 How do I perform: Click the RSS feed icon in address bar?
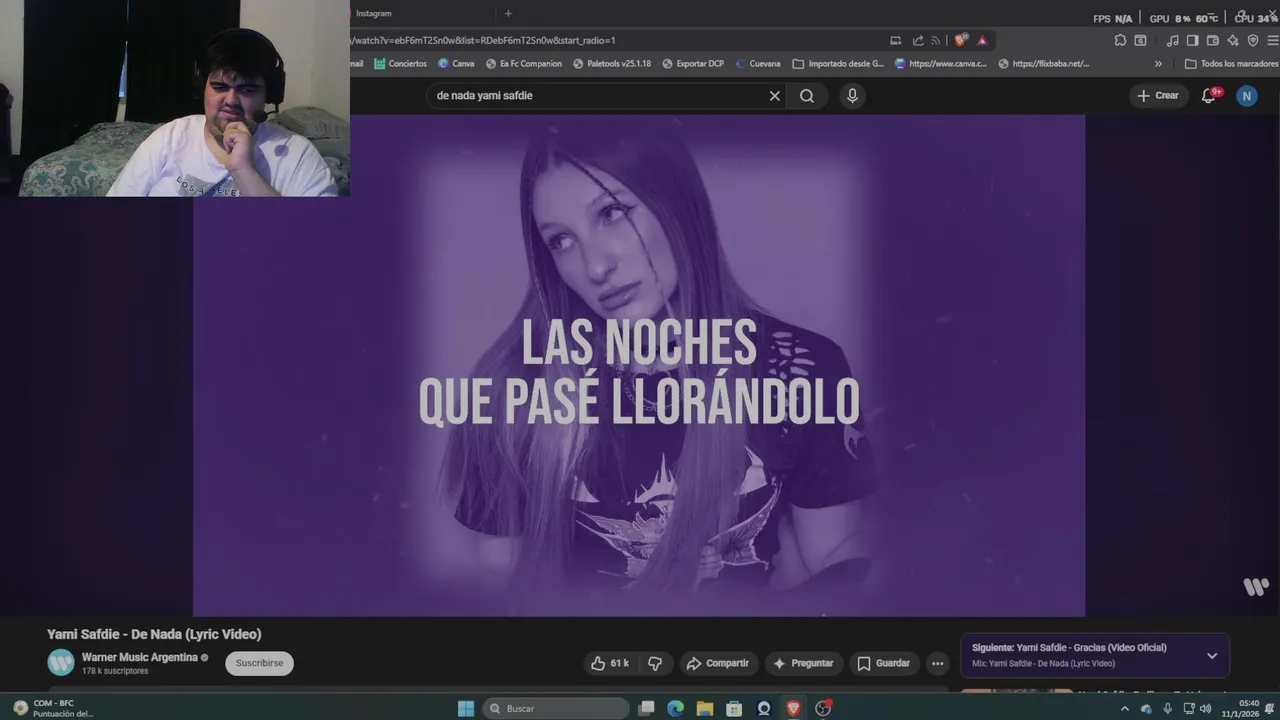tap(936, 41)
